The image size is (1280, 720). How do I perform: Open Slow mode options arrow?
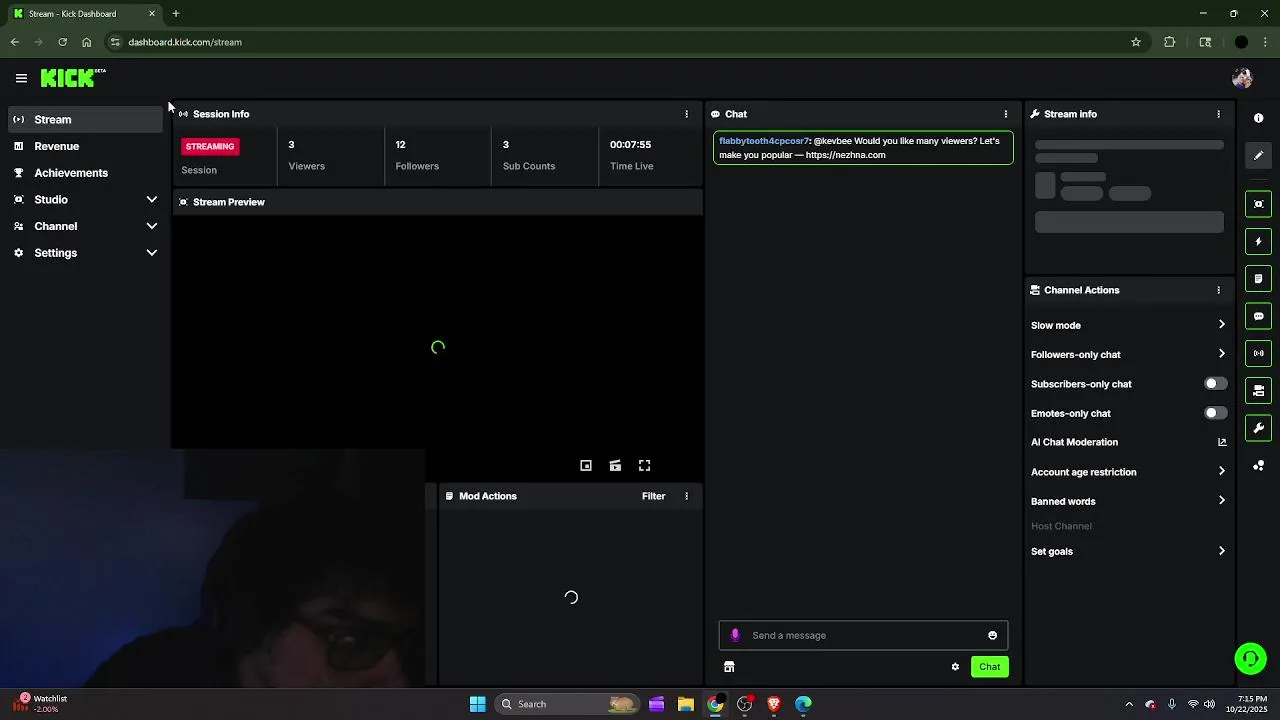pyautogui.click(x=1221, y=325)
